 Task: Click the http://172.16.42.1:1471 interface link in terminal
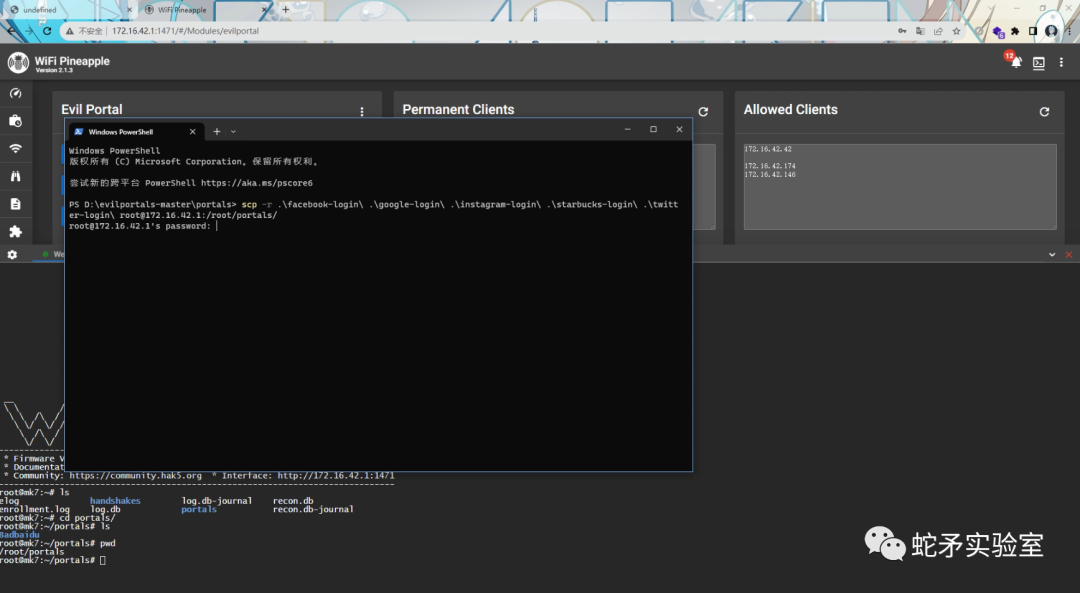[336, 475]
